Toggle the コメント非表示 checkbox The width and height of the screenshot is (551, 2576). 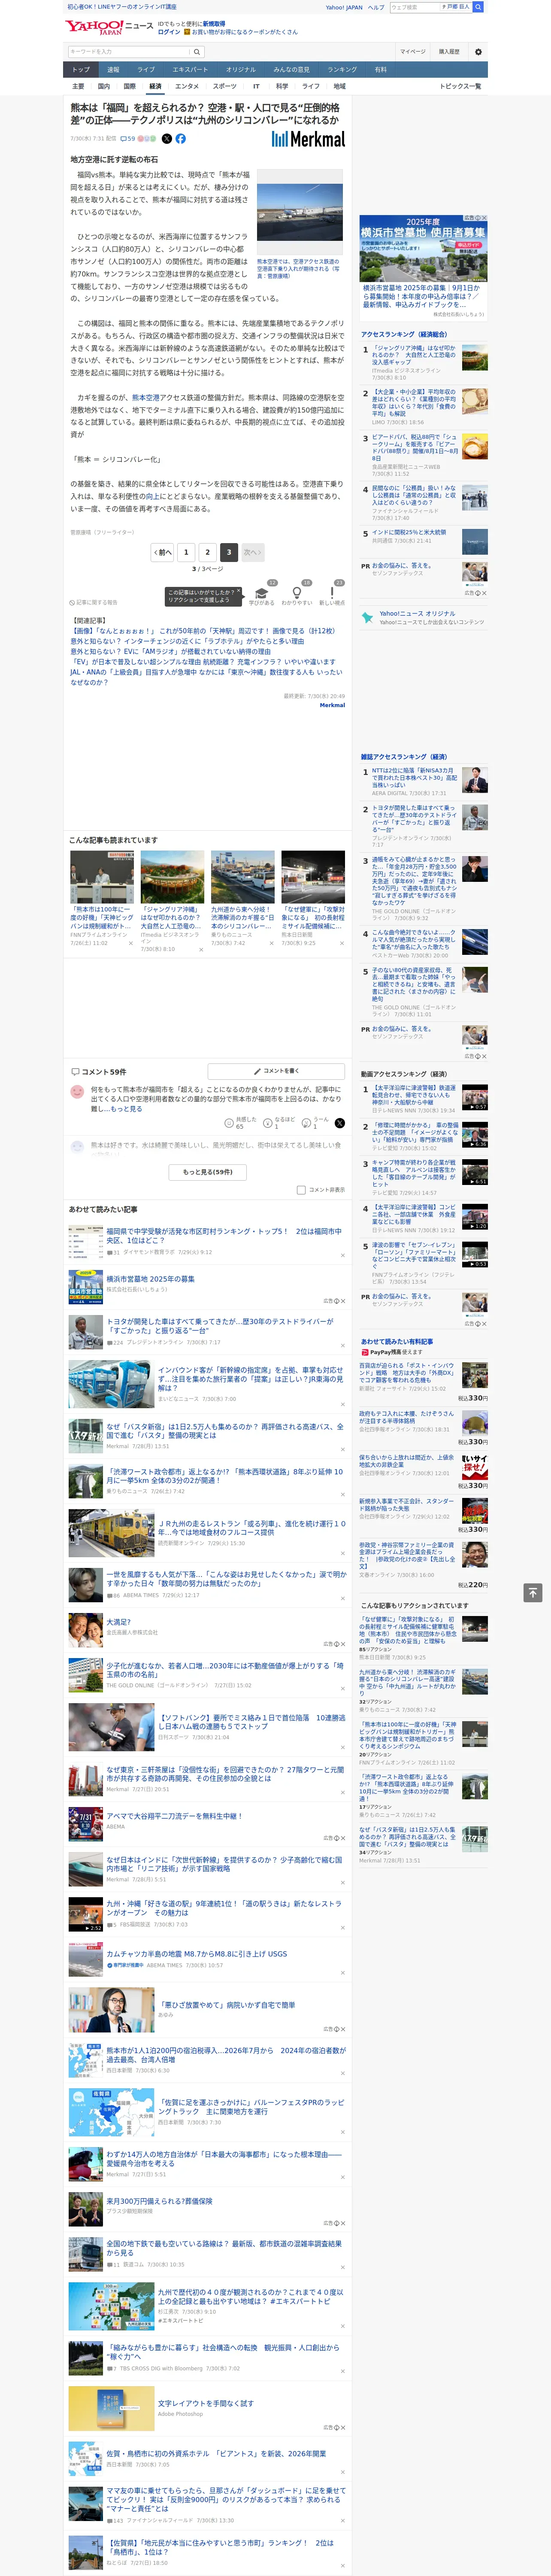(301, 1190)
